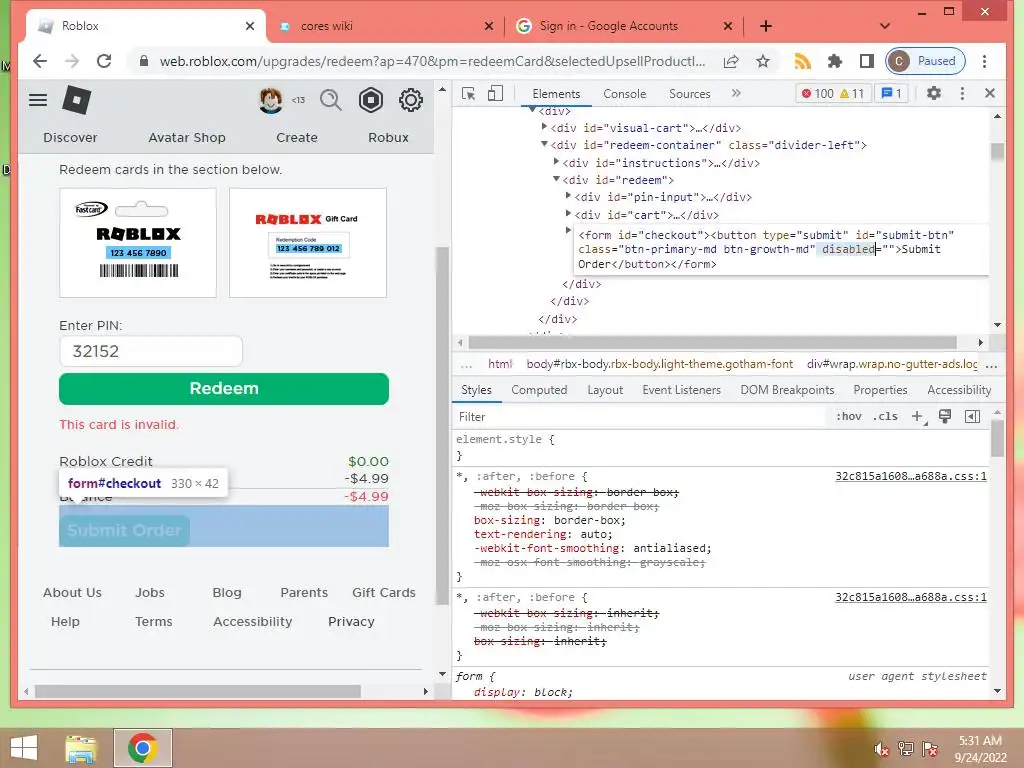Expand the pin-input div node

point(568,196)
